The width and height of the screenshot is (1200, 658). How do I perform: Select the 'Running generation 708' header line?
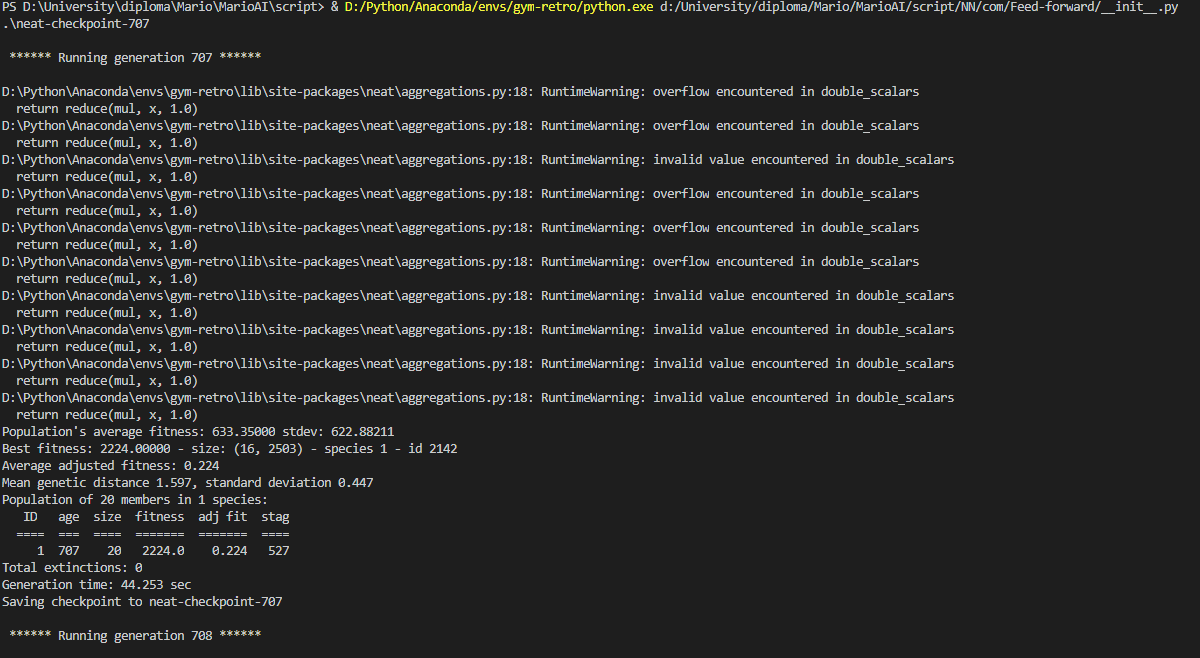pos(135,636)
